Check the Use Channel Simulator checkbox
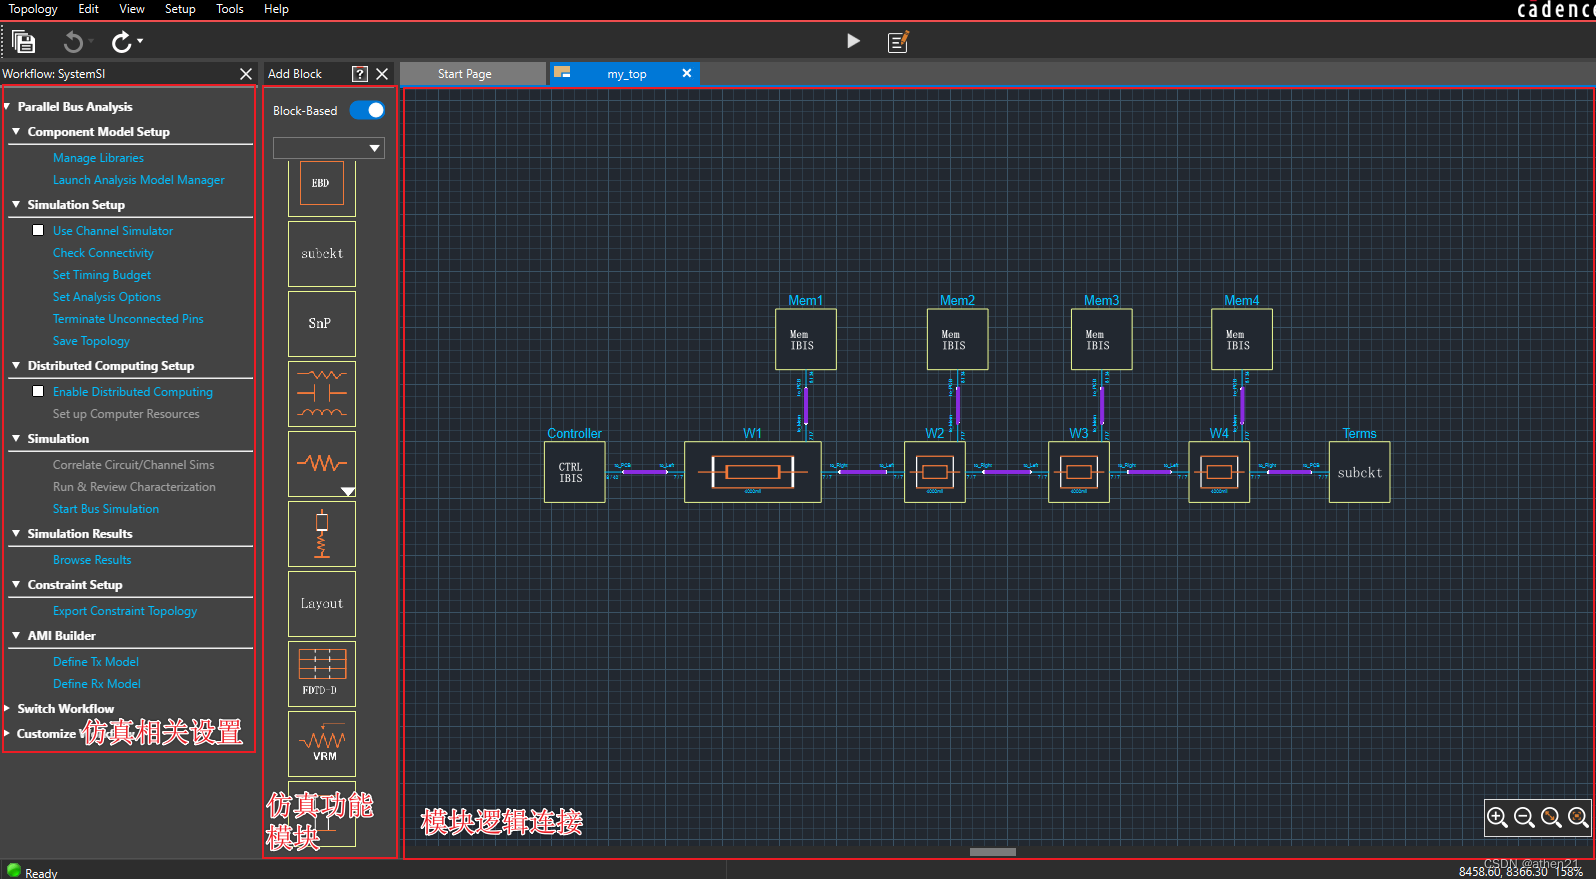1596x879 pixels. (x=38, y=230)
